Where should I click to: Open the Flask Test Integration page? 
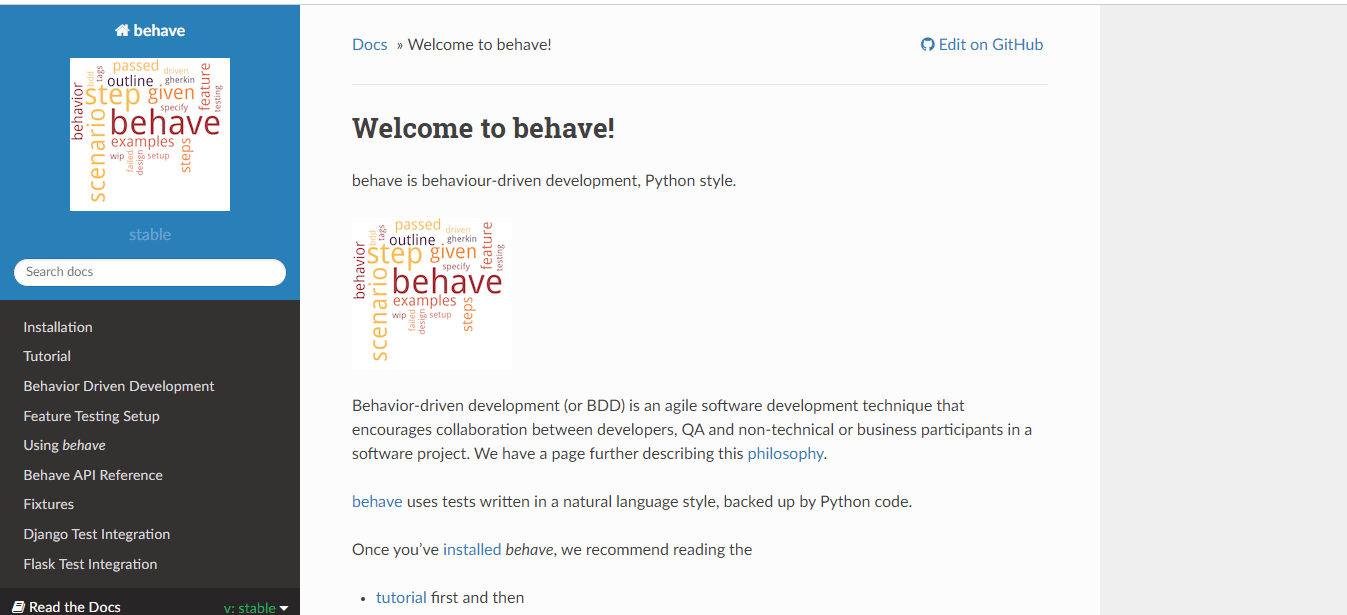(90, 563)
